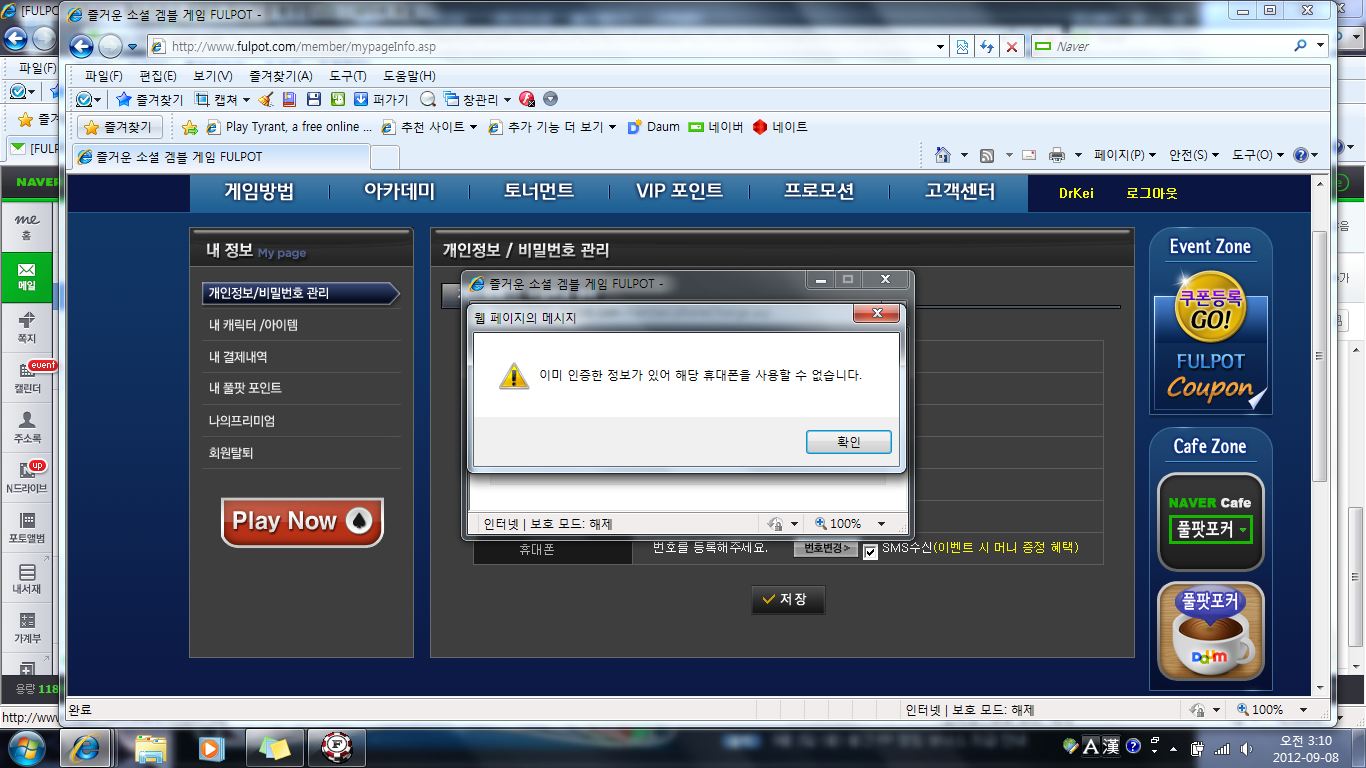Viewport: 1366px width, 768px height.
Task: Select 내 풀팟 포인트 in the sidebar
Action: 245,388
